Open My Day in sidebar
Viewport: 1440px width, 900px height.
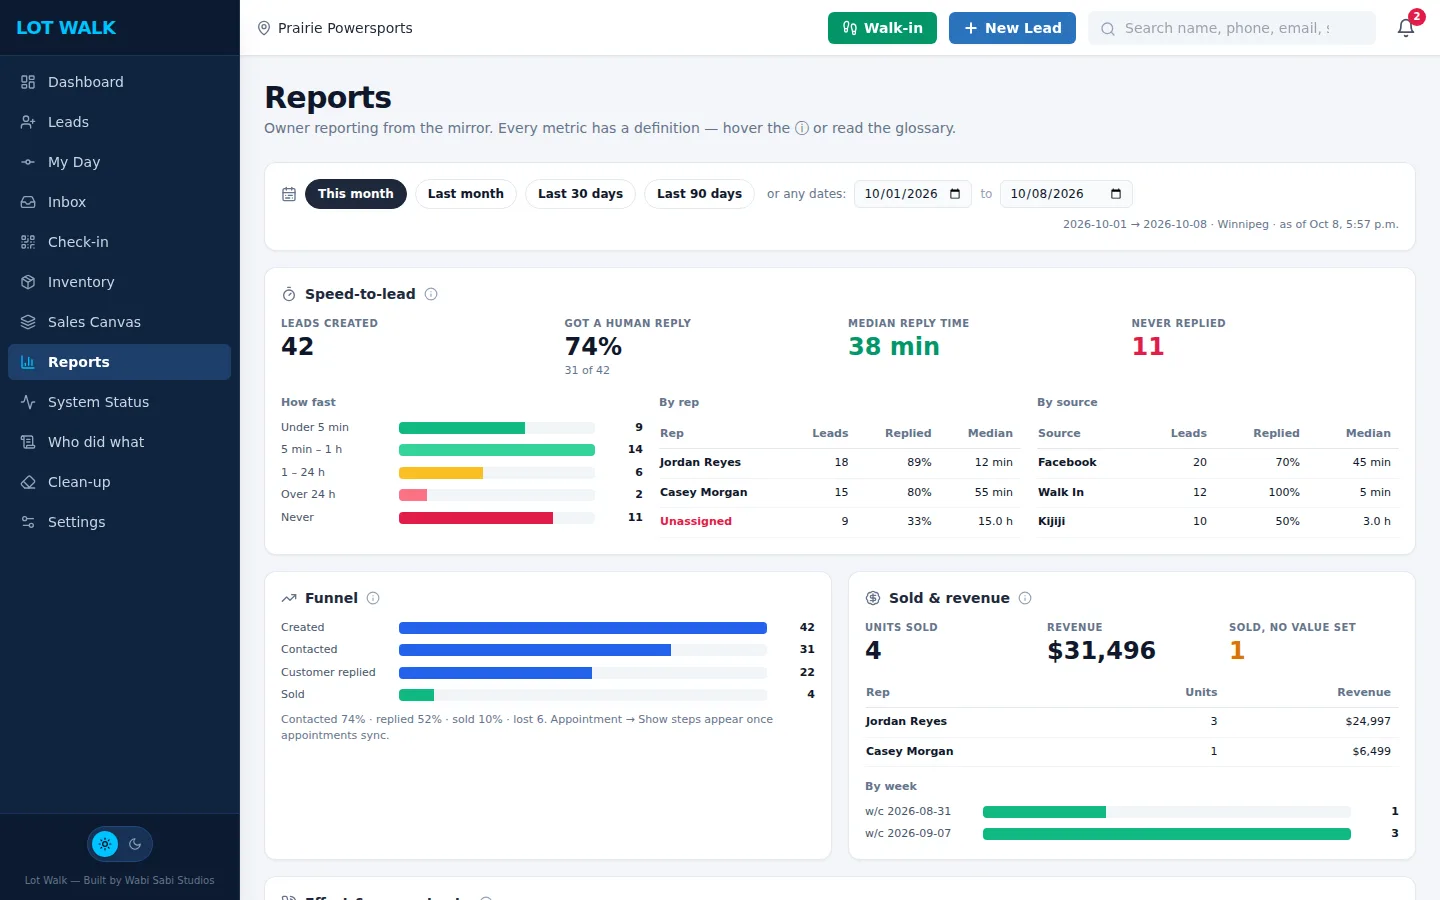click(x=119, y=162)
